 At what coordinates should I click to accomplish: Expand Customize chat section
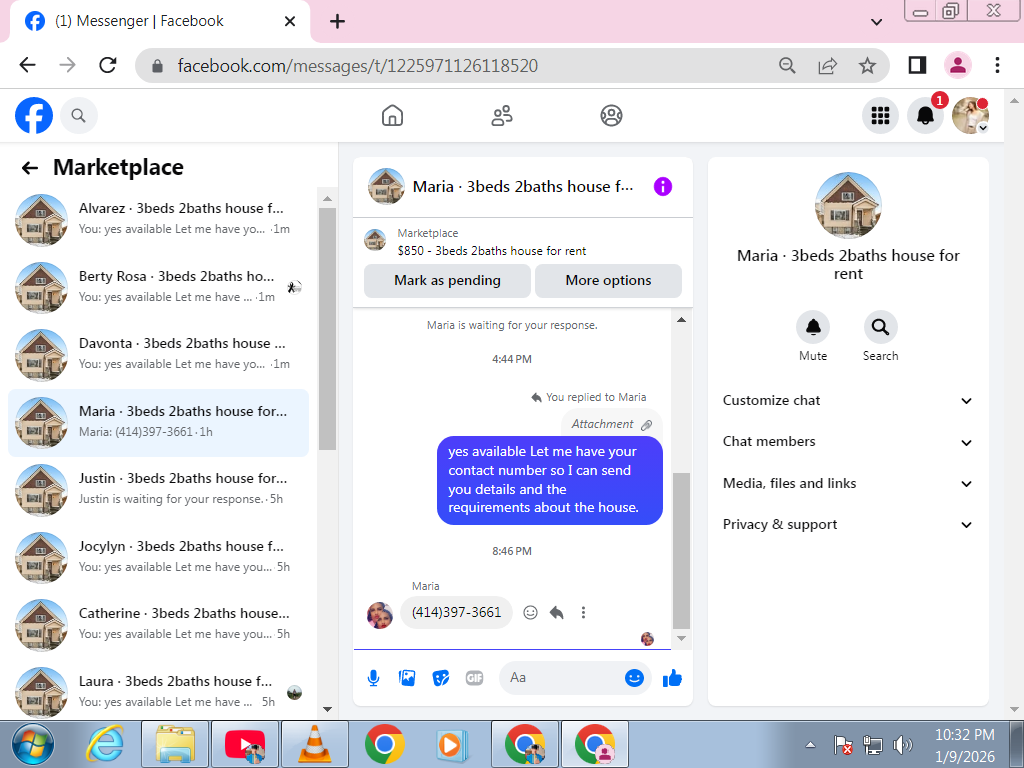pos(848,401)
